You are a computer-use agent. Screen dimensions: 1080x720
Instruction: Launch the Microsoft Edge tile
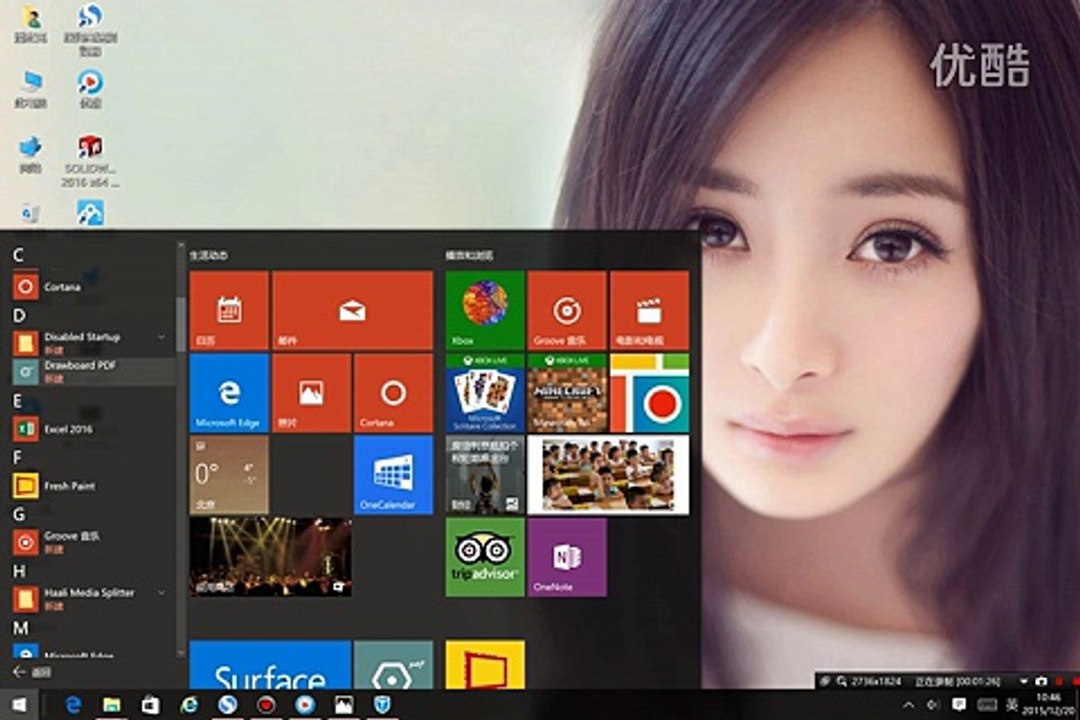229,393
